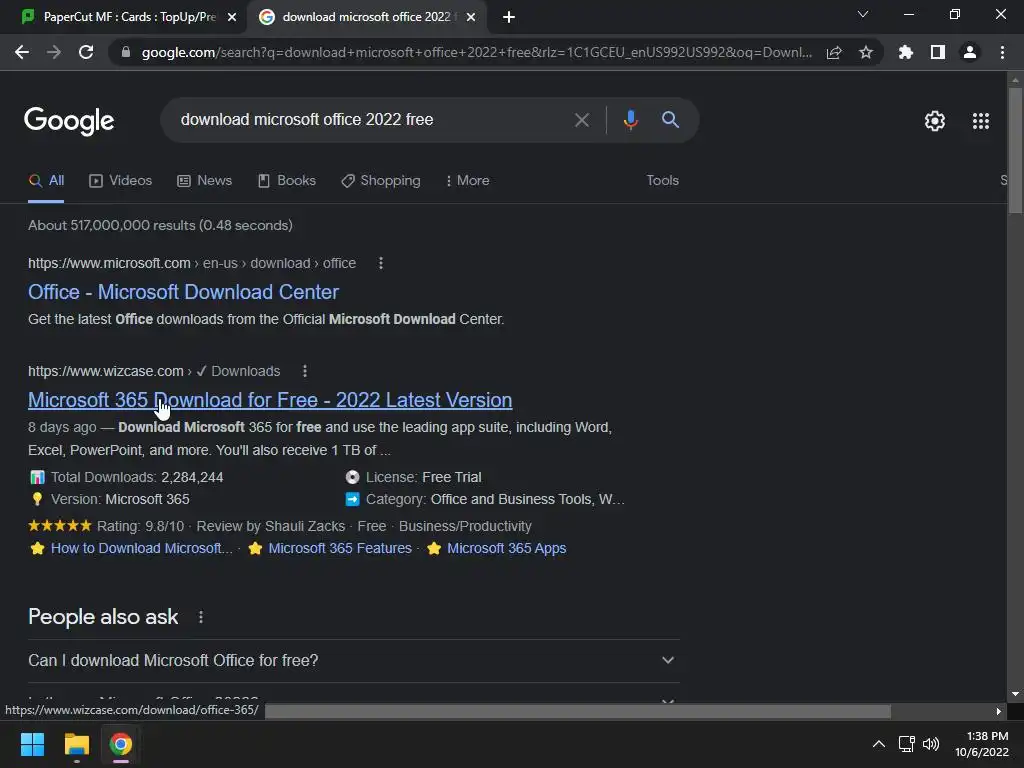Viewport: 1024px width, 768px height.
Task: Click scrollbar down arrow
Action: (1015, 694)
